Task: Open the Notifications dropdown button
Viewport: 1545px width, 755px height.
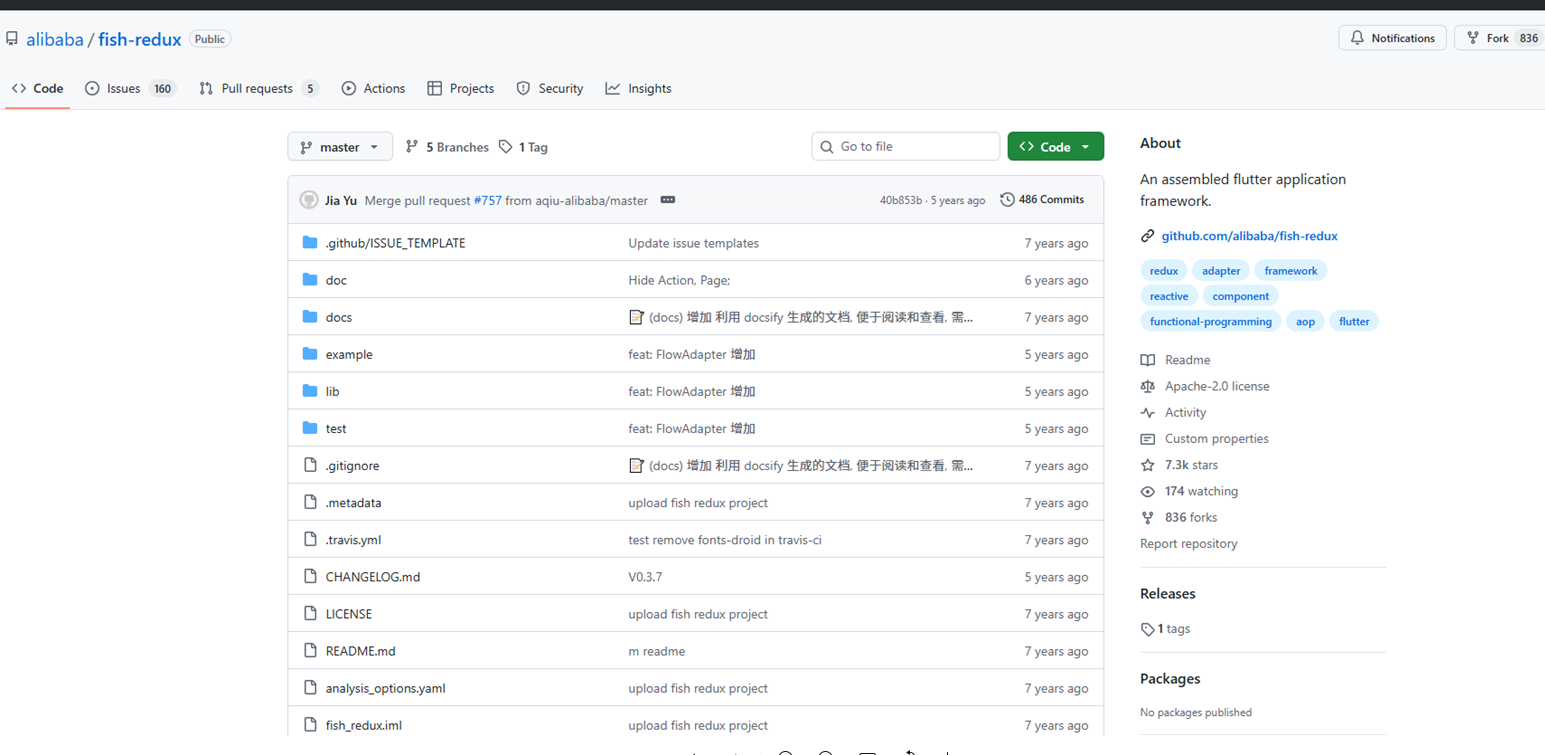Action: [1392, 38]
